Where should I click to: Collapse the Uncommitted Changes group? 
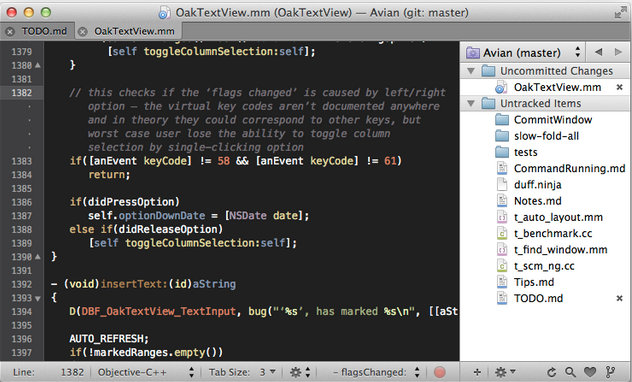[x=470, y=71]
